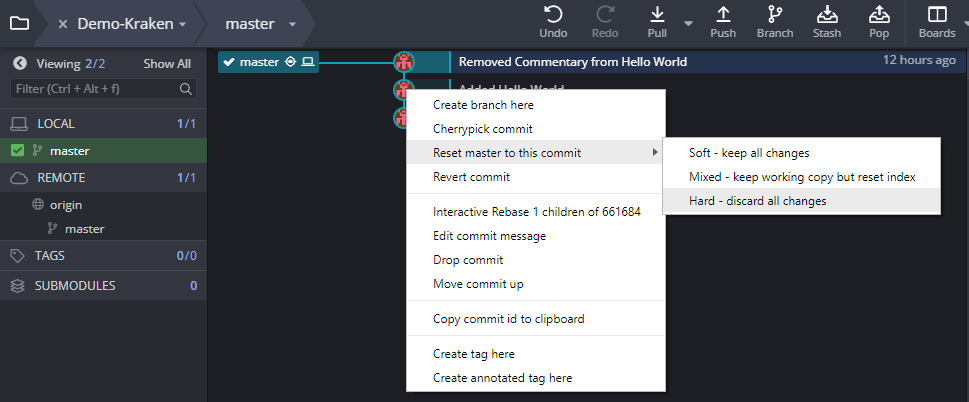
Task: Select Soft - keep all changes
Action: 802,153
